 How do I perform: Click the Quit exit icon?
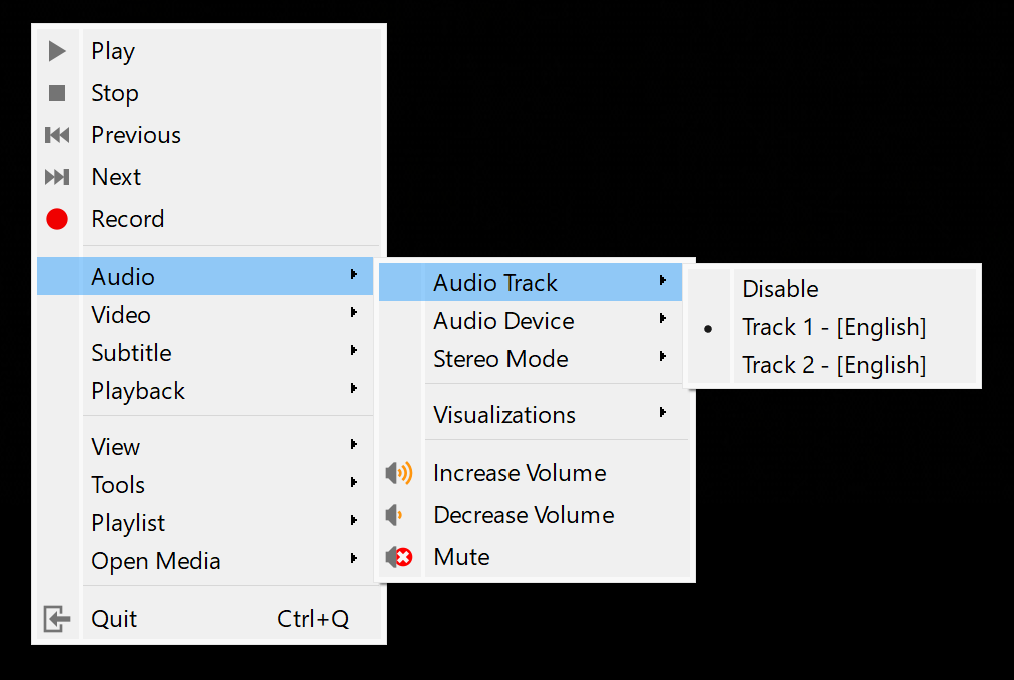[x=57, y=619]
